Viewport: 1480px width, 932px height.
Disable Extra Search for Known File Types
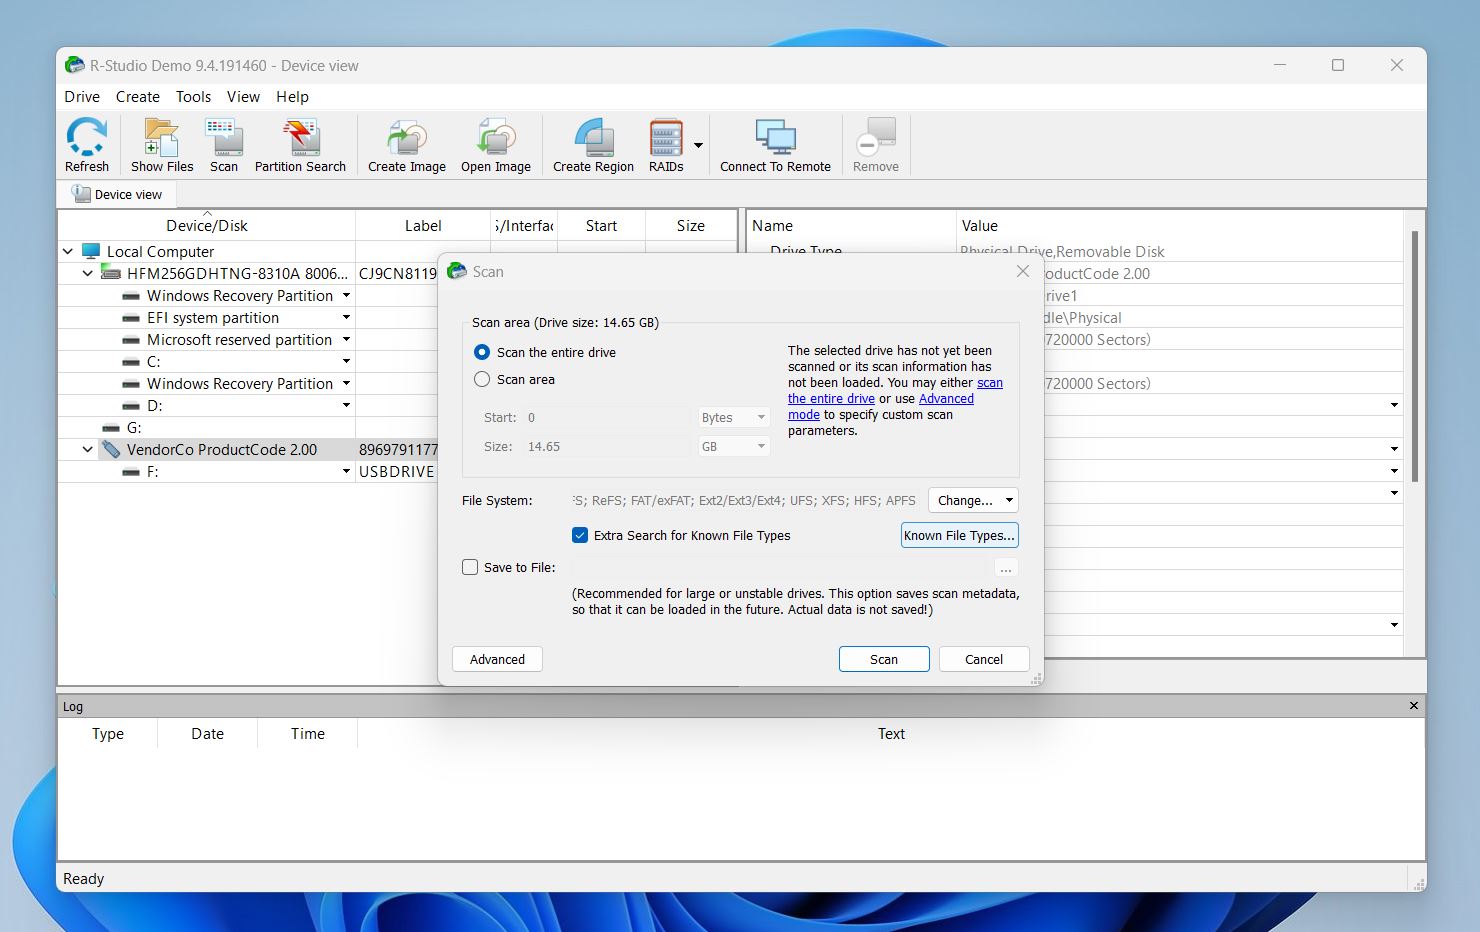(x=580, y=535)
